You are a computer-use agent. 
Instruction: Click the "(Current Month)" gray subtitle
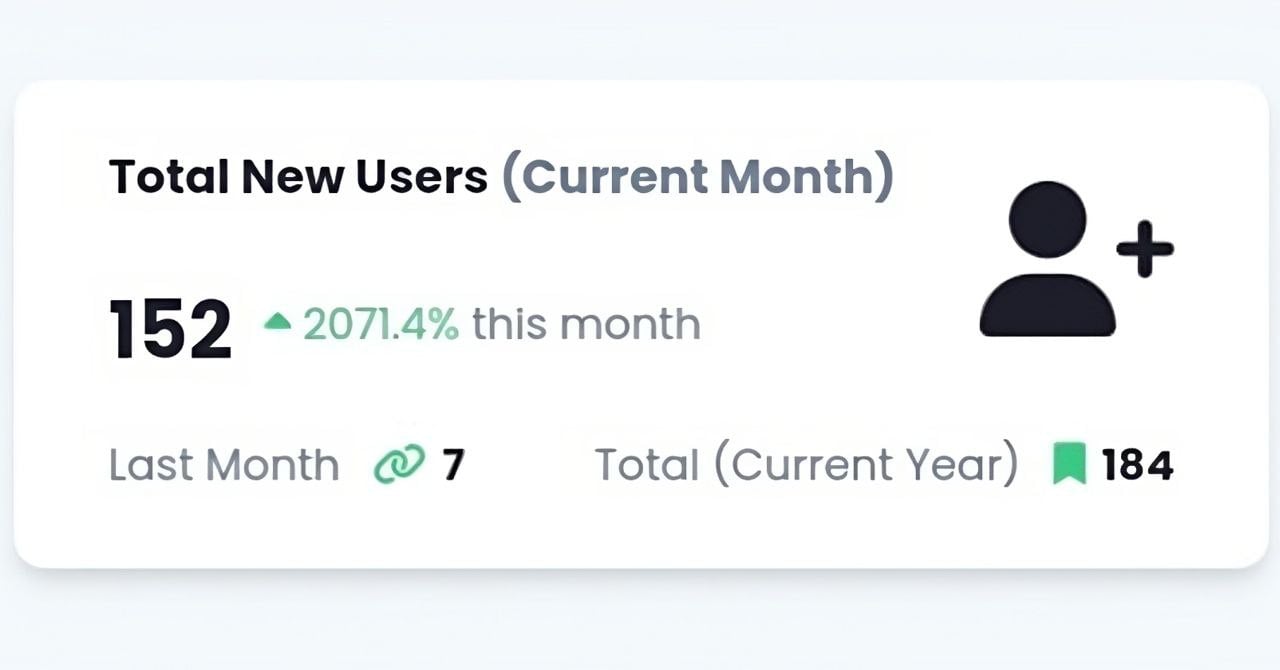pyautogui.click(x=697, y=177)
